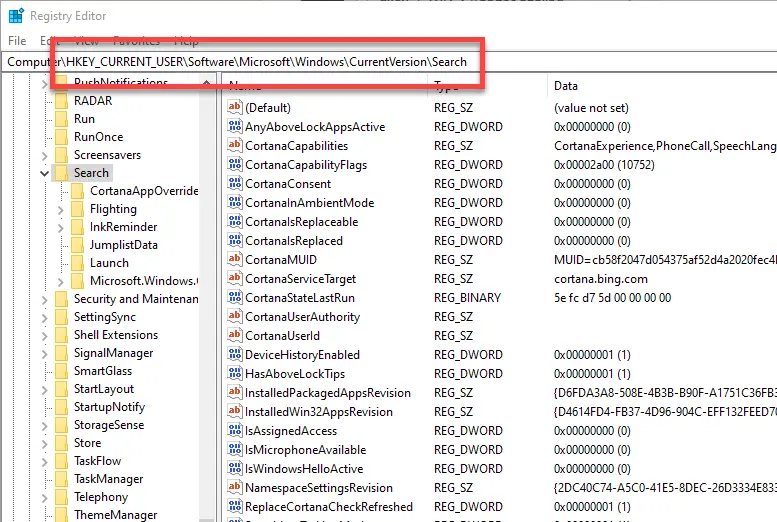Viewport: 777px width, 522px height.
Task: Expand the Microsoft.Windows subkey
Action: click(x=60, y=282)
